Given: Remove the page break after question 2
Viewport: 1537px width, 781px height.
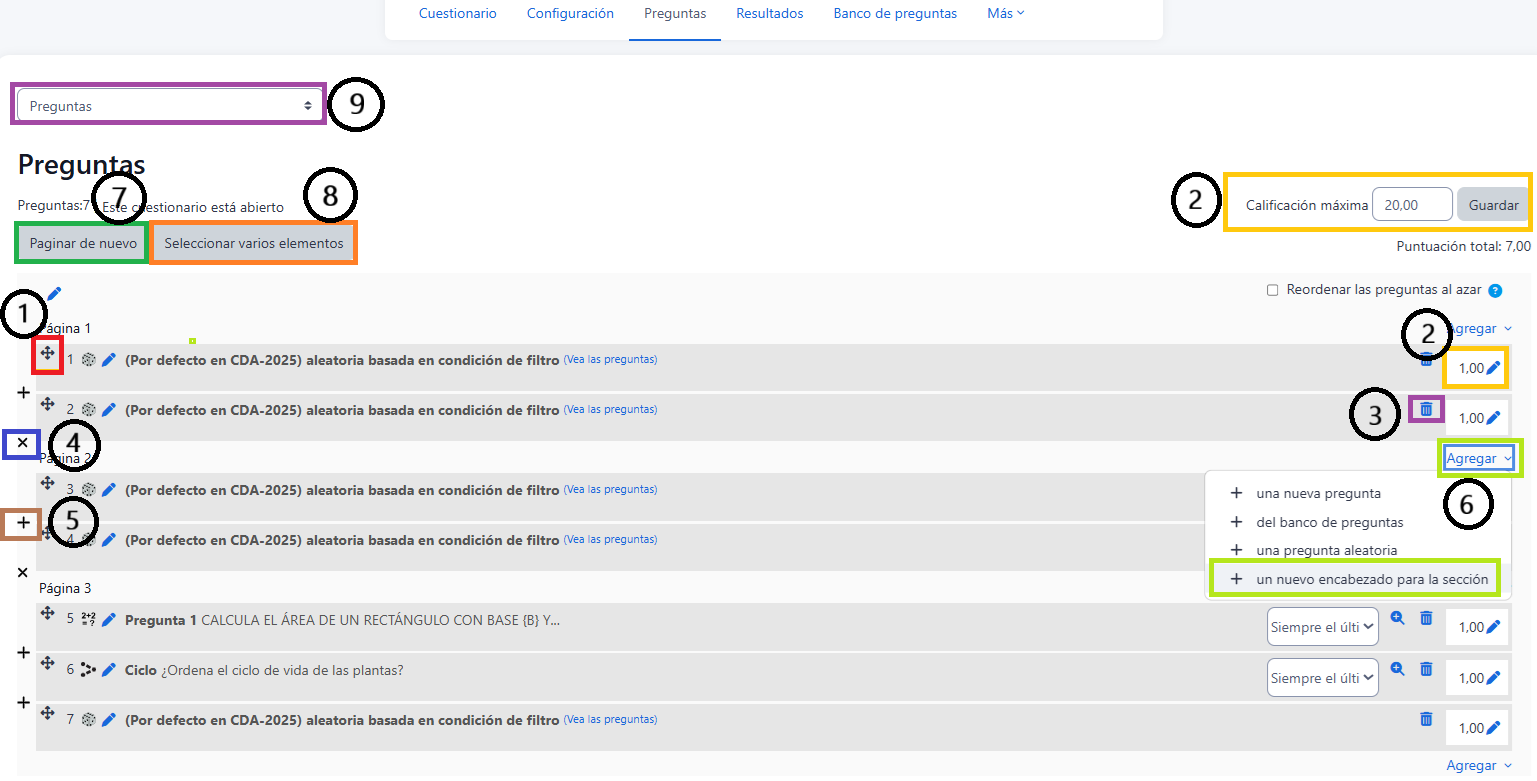Looking at the screenshot, I should pos(23,442).
